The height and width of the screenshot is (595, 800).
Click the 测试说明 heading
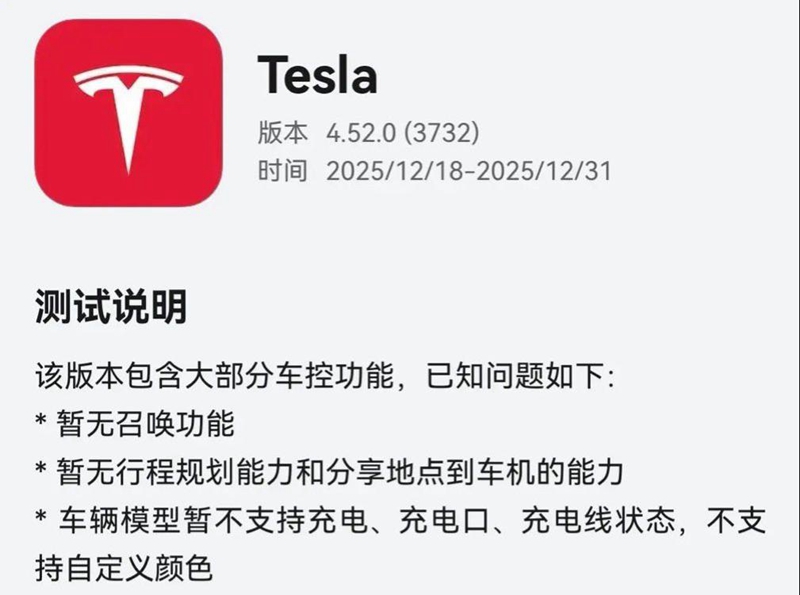pyautogui.click(x=110, y=306)
